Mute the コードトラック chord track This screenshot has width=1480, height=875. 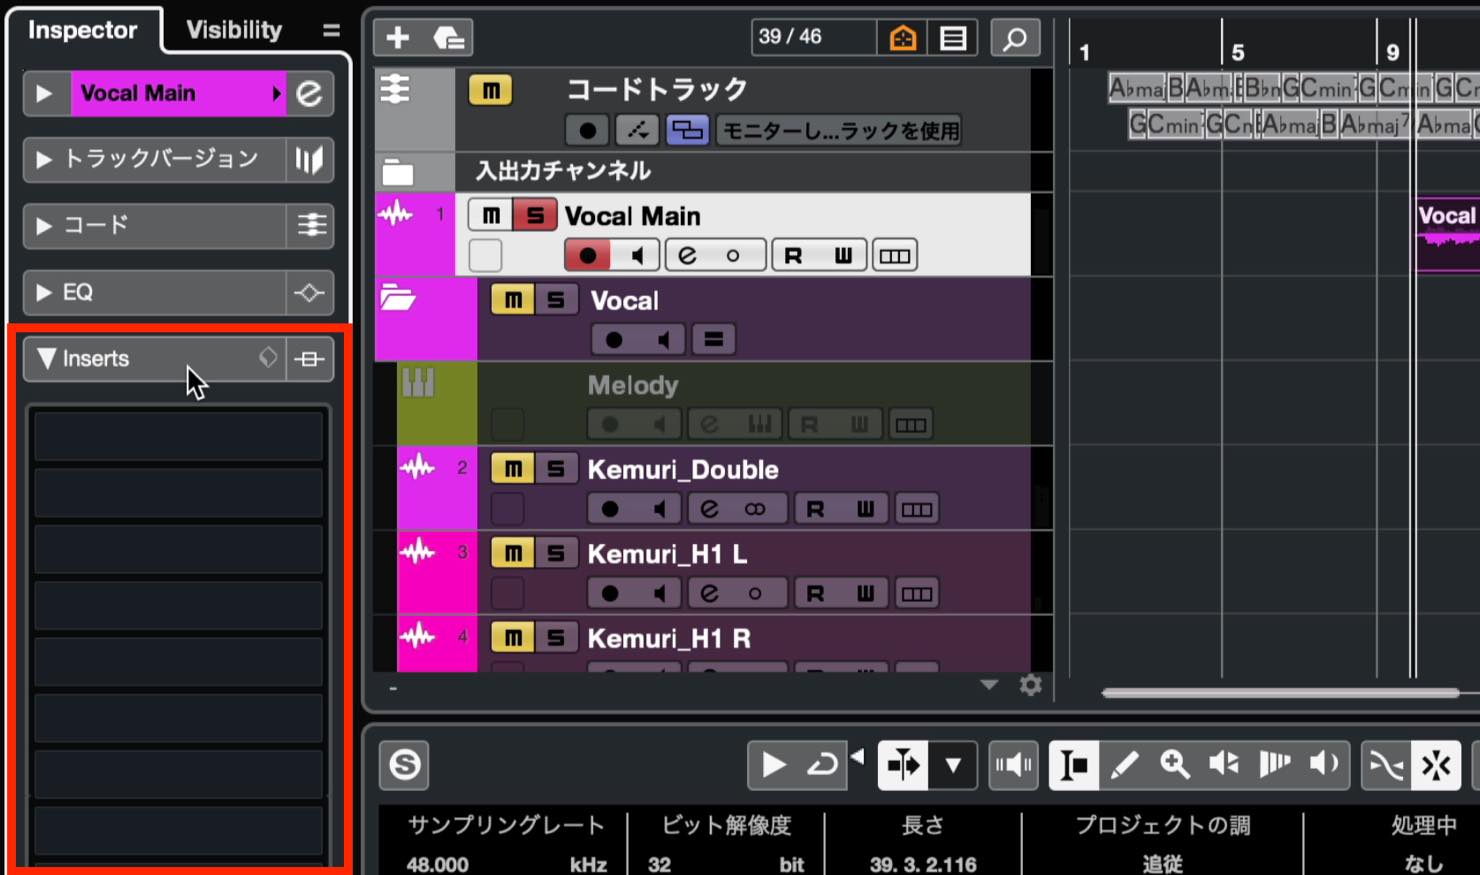(x=490, y=91)
